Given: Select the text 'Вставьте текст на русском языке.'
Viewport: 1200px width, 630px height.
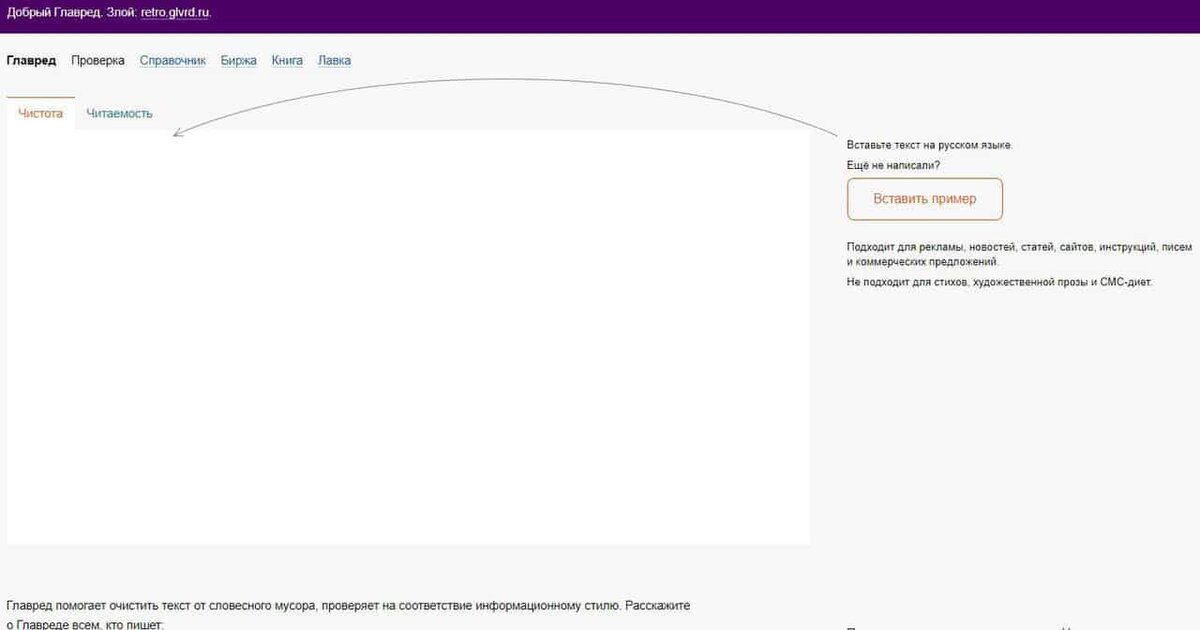Looking at the screenshot, I should [x=929, y=145].
